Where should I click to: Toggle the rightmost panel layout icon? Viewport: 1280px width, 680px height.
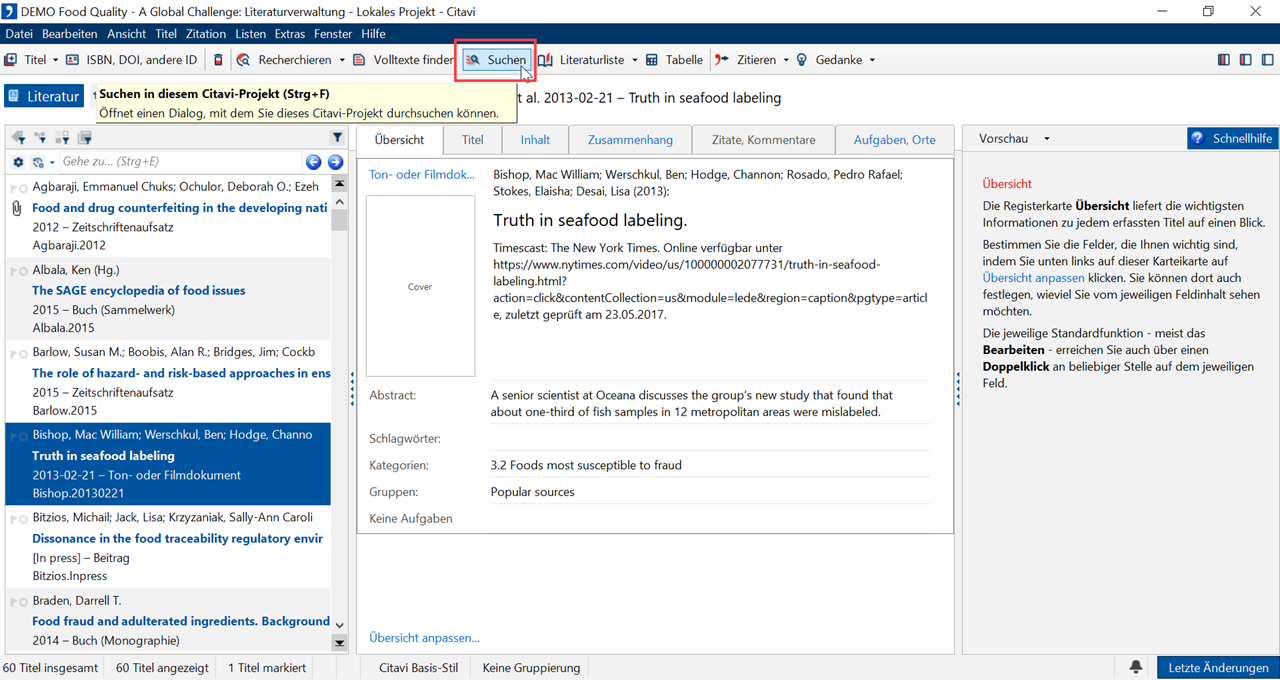[1267, 60]
